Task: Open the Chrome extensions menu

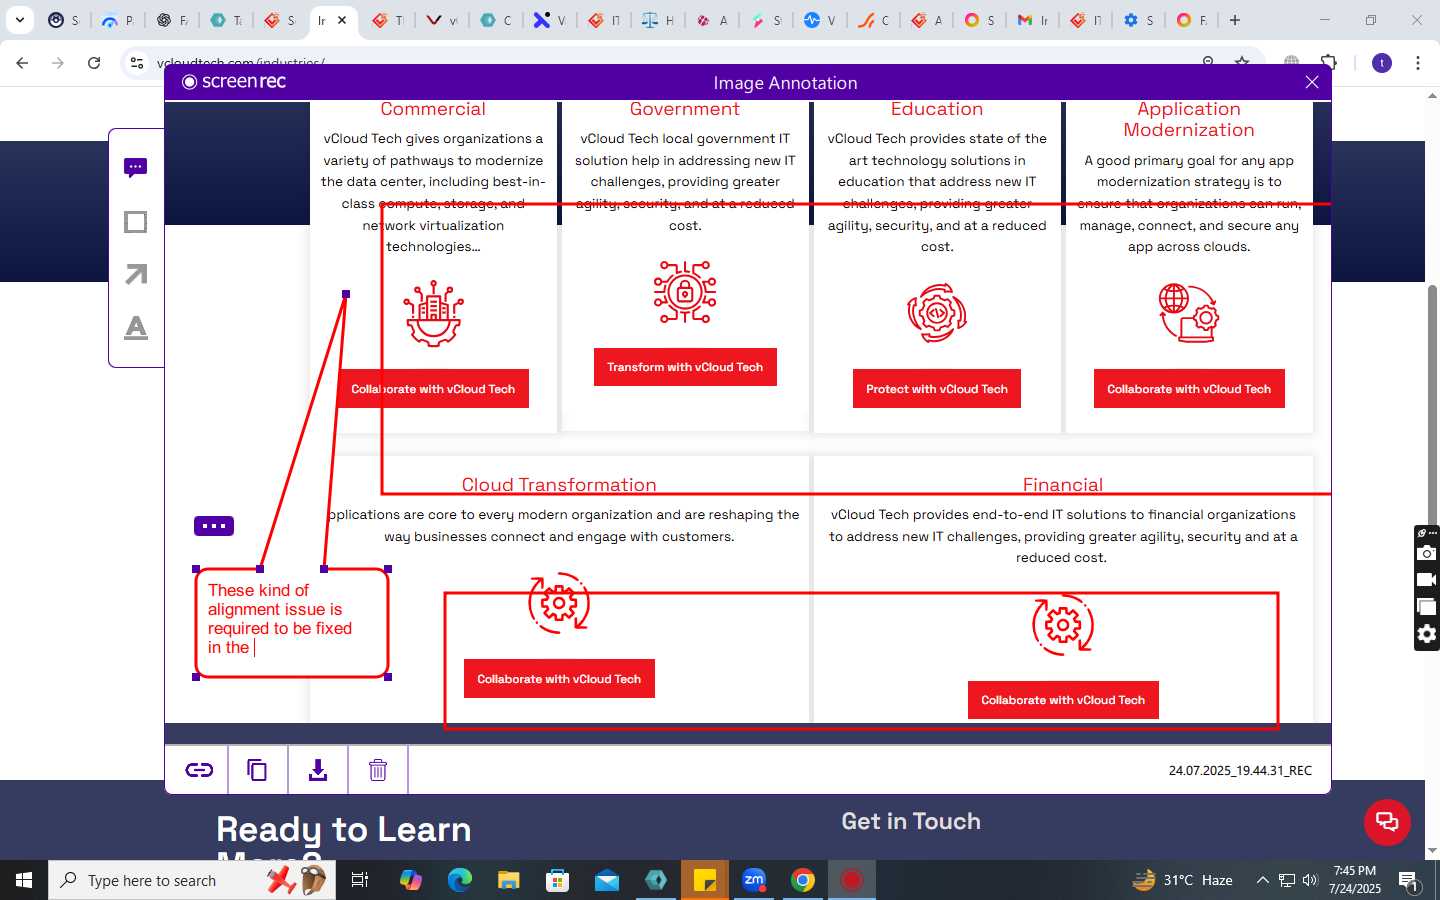Action: [1329, 62]
